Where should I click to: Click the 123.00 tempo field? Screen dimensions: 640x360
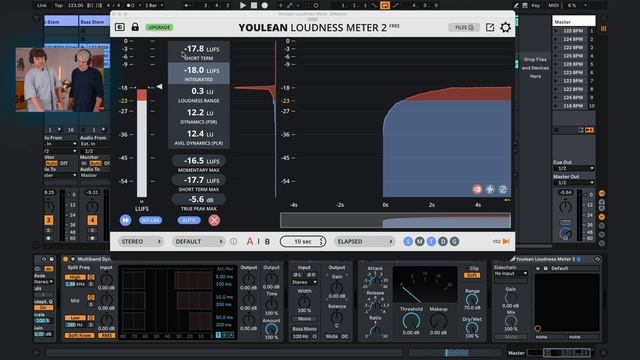tap(76, 5)
